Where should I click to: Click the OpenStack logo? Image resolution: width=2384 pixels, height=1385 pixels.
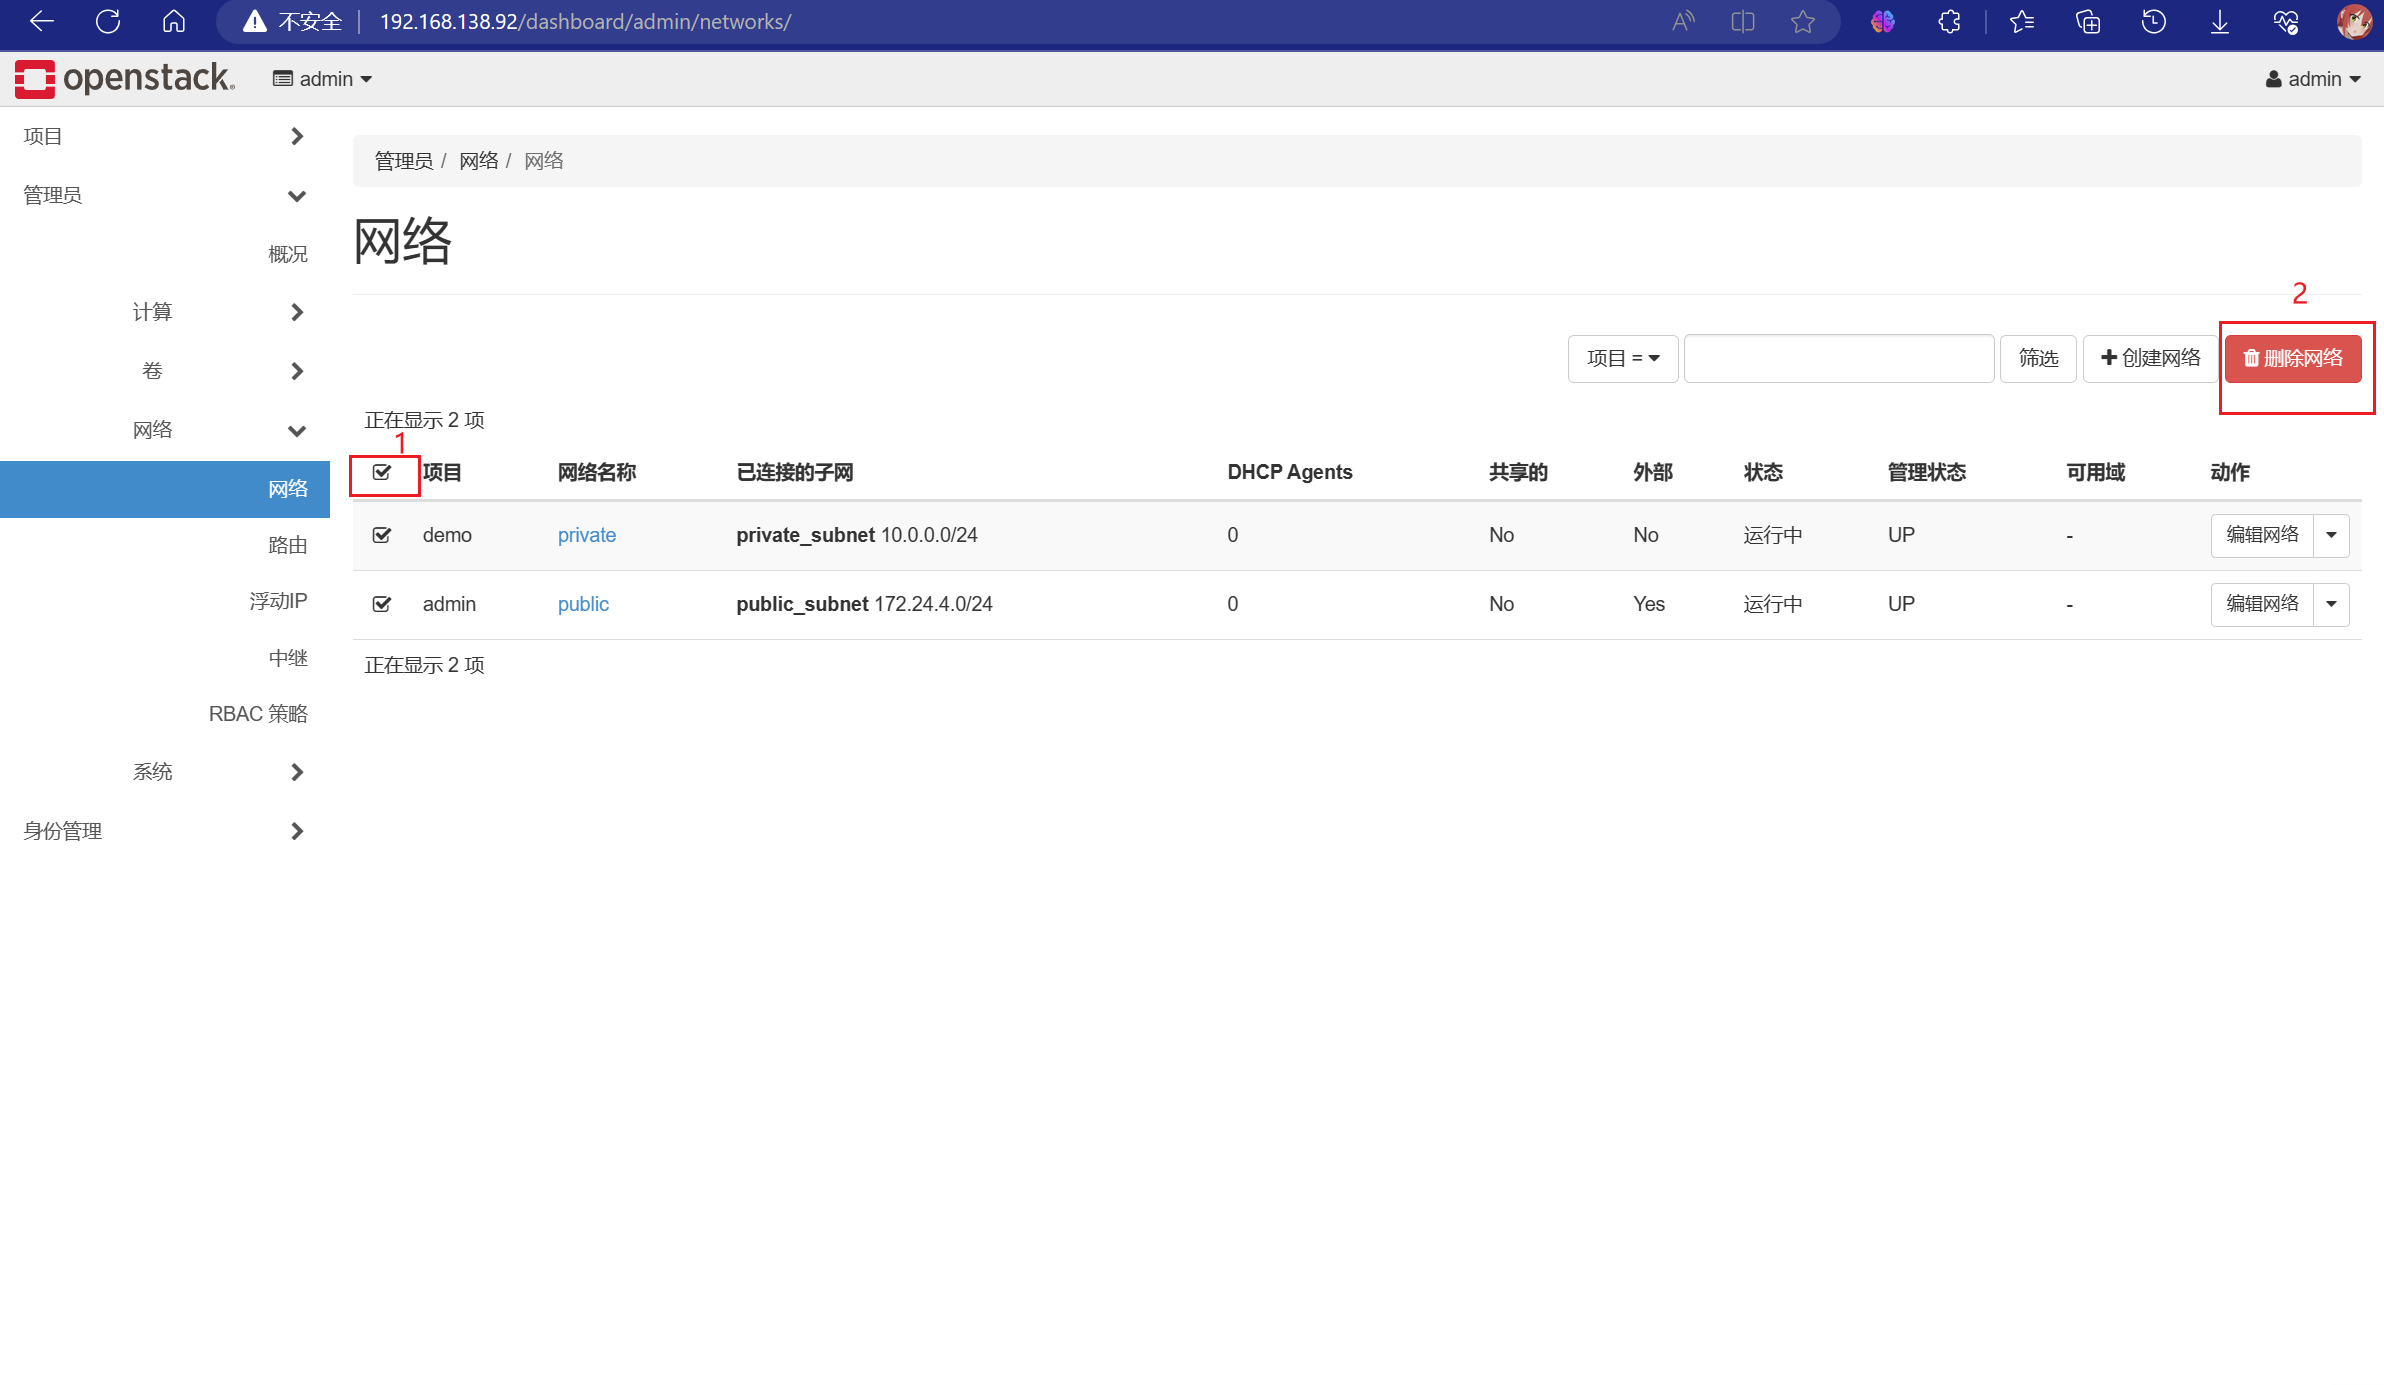(124, 78)
